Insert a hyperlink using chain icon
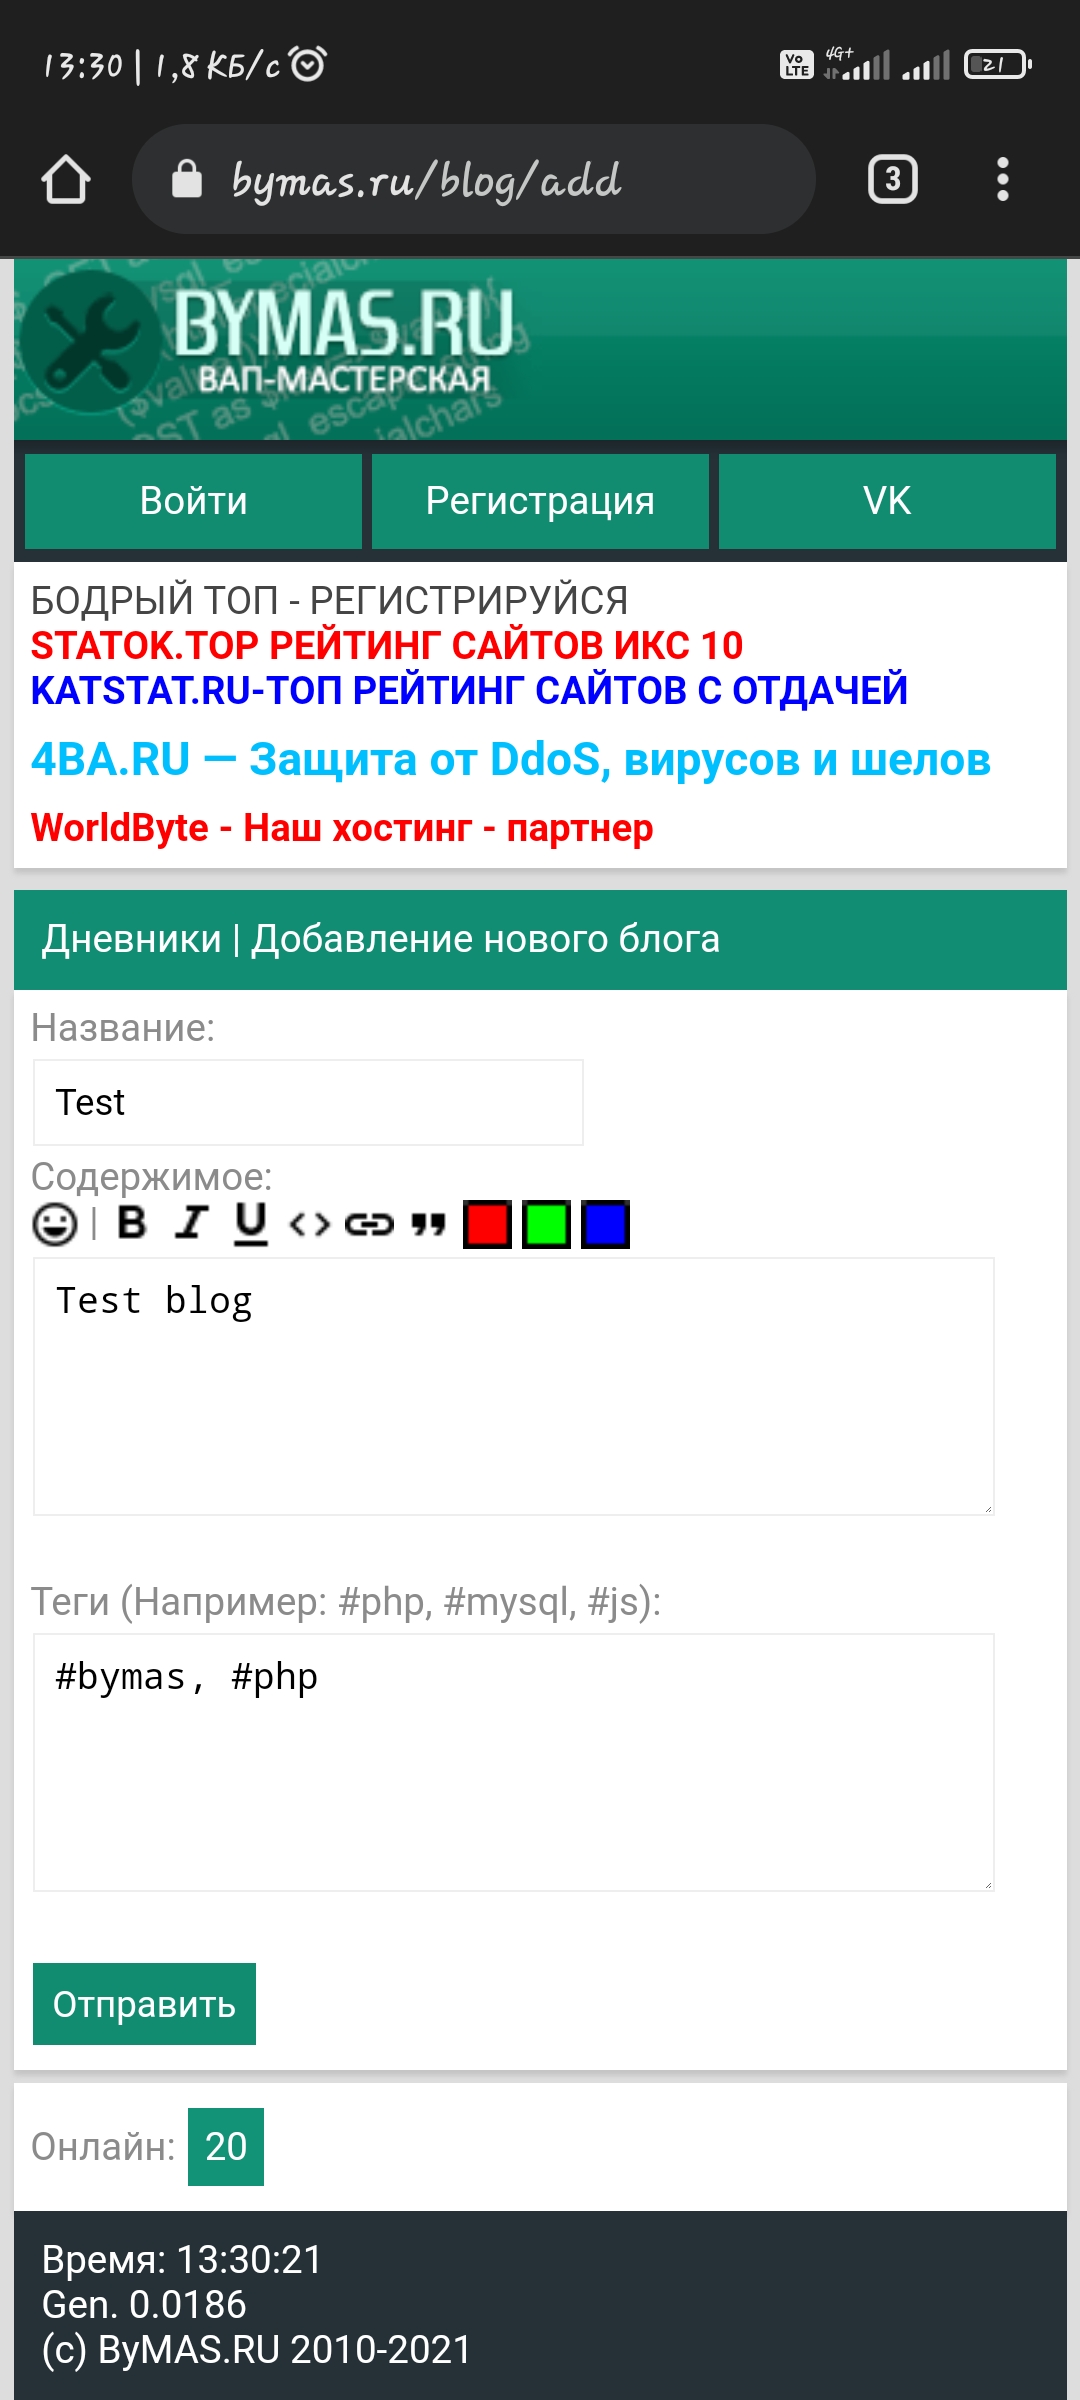Screen dimensions: 1080x2400 click(369, 1224)
